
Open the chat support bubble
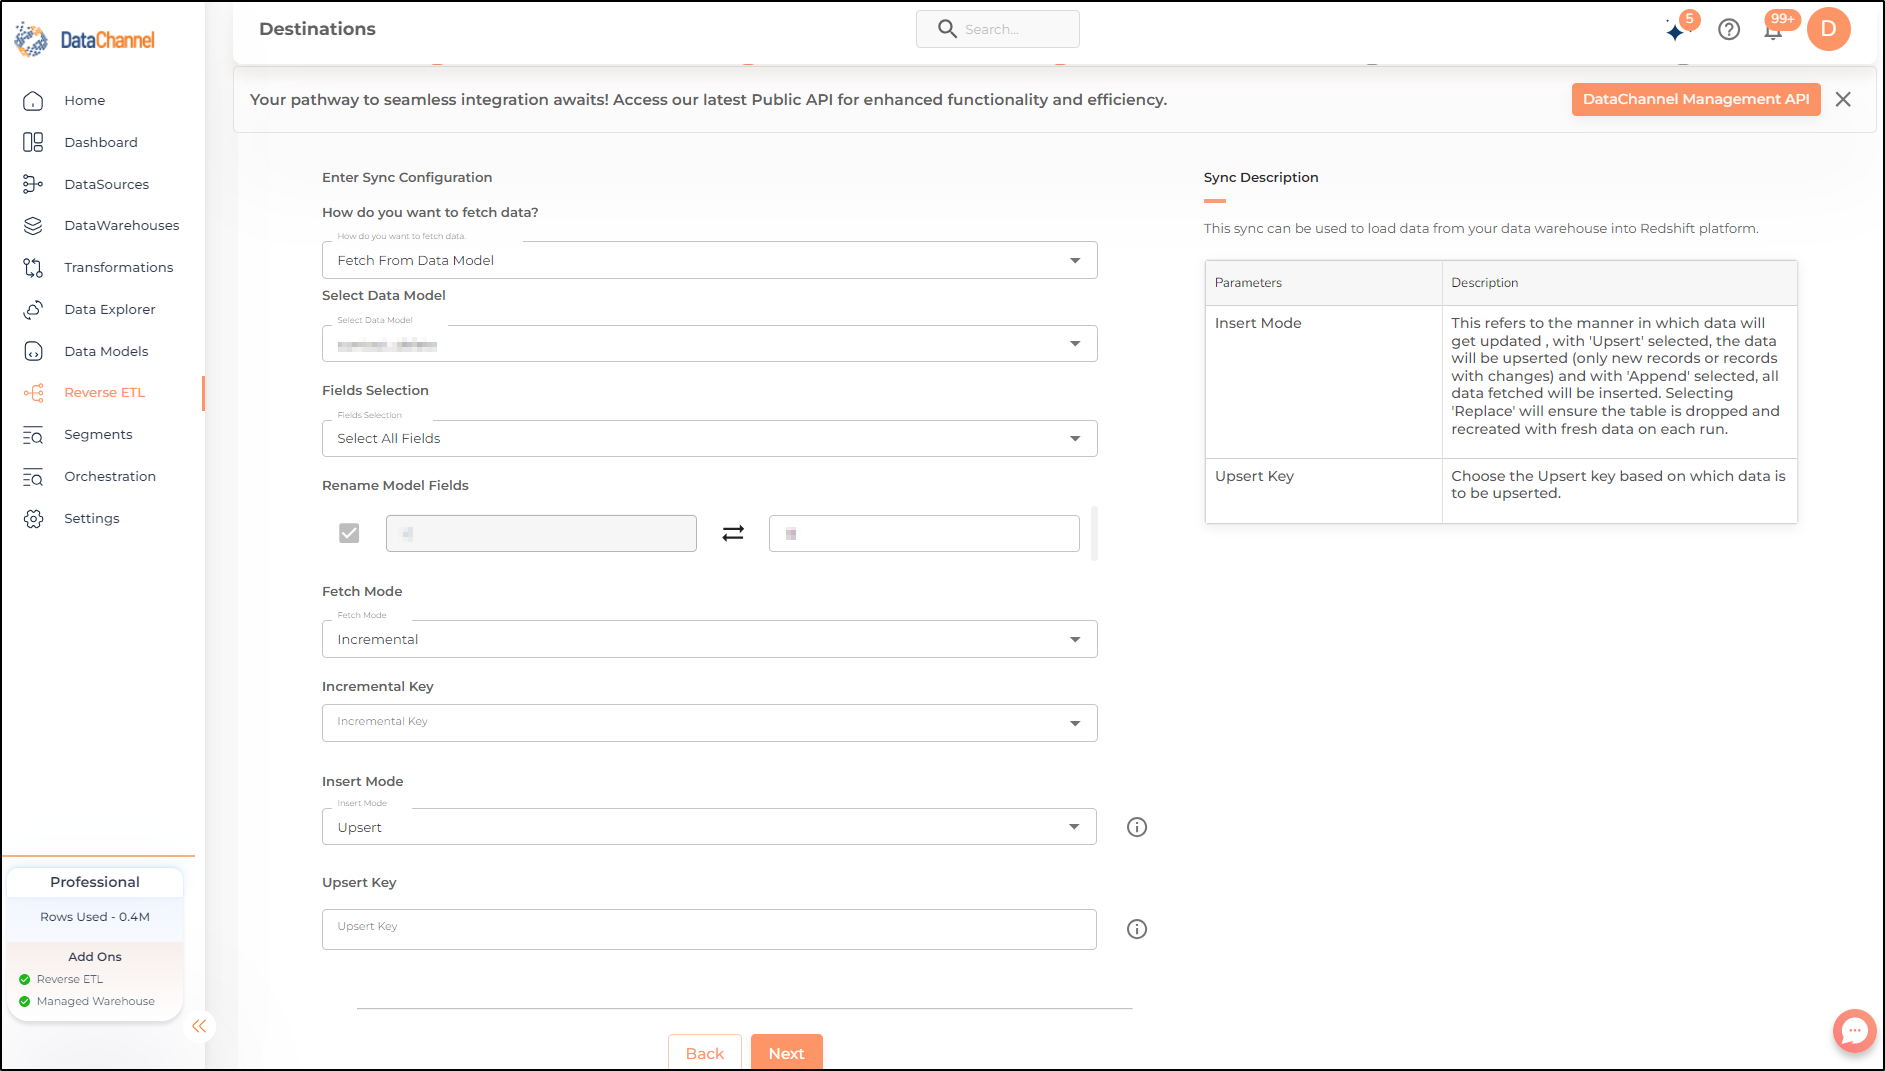pyautogui.click(x=1854, y=1030)
